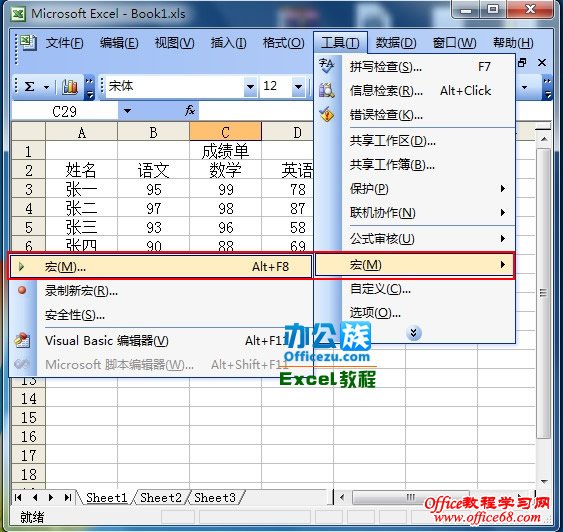Open the 视图(V) menu
Viewport: 563px width, 532px height.
coord(175,43)
